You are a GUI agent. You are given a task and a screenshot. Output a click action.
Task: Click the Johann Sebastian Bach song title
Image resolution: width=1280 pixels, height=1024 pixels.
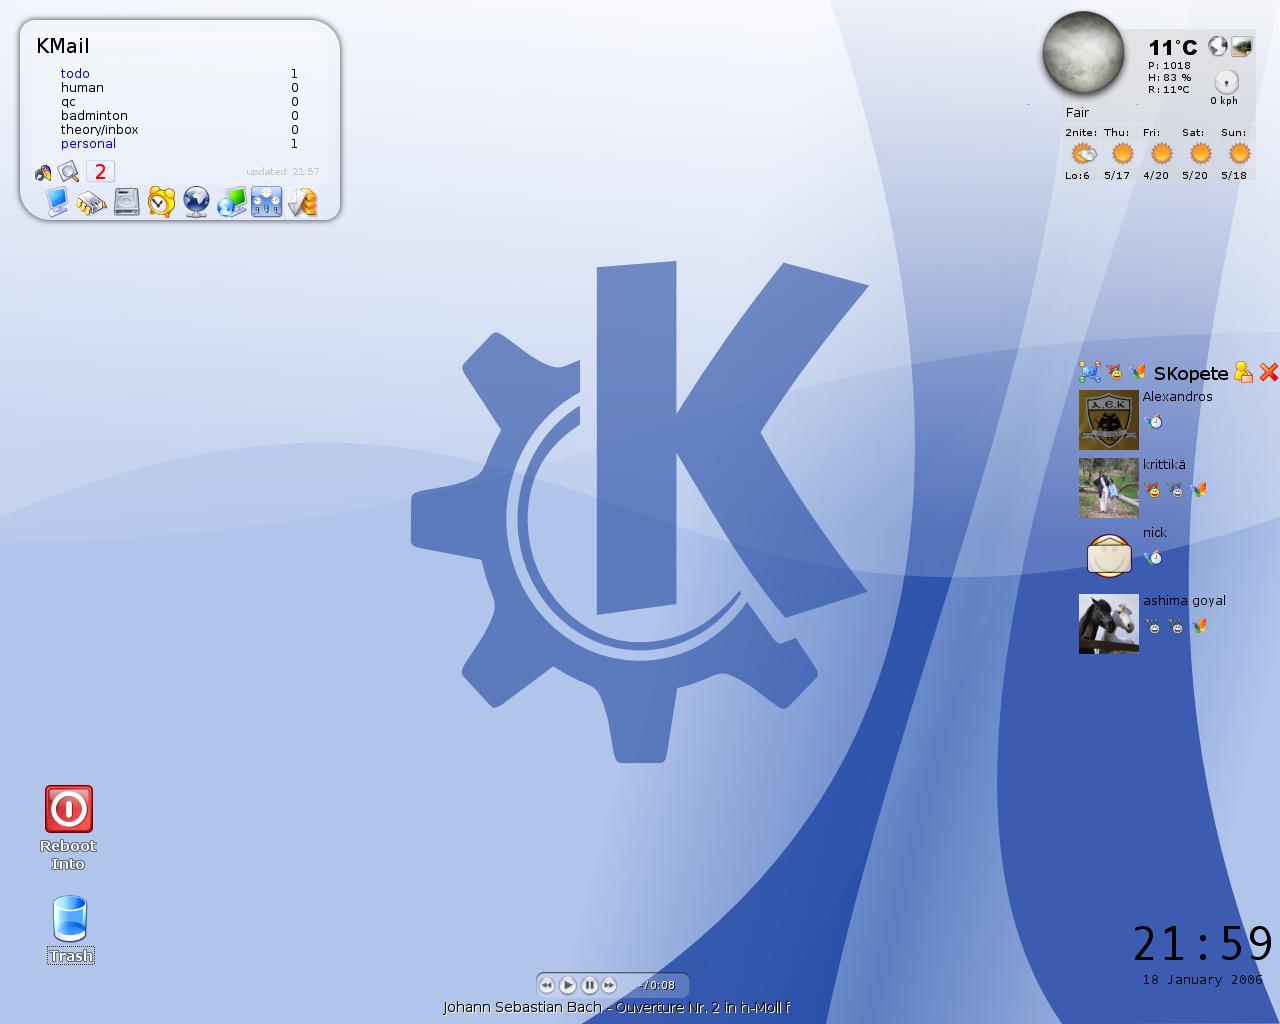click(x=616, y=1007)
